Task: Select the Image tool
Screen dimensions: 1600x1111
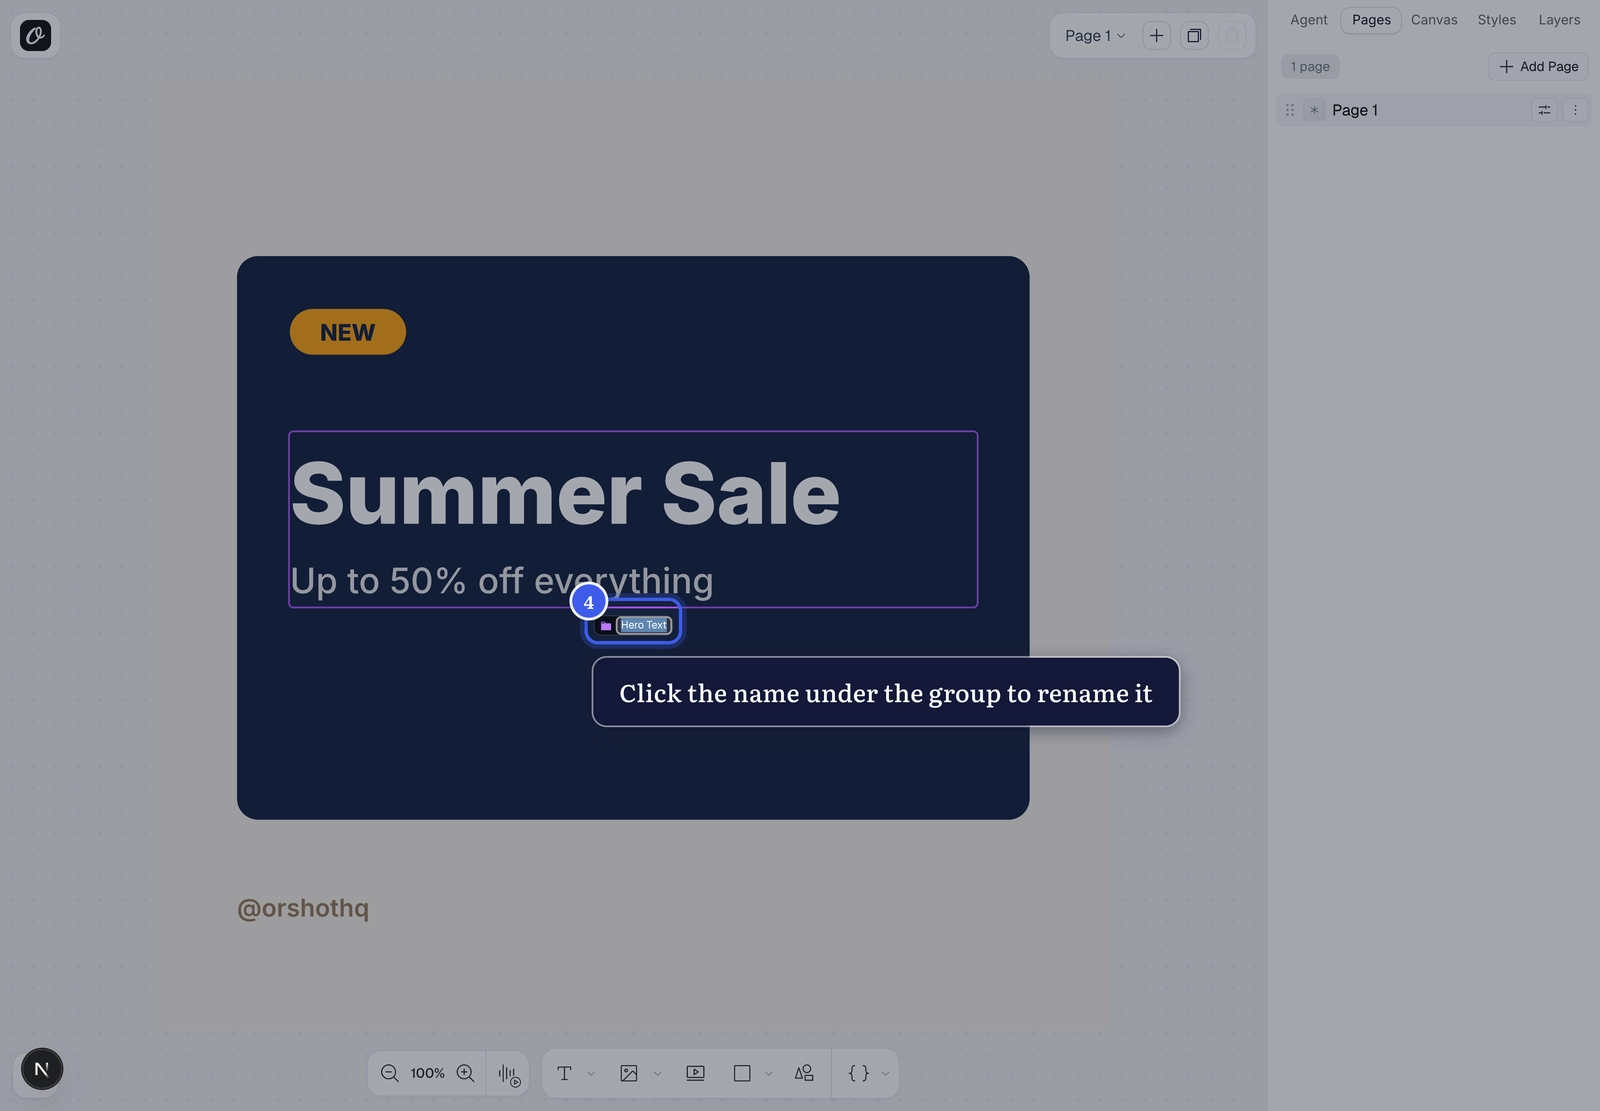Action: (x=629, y=1073)
